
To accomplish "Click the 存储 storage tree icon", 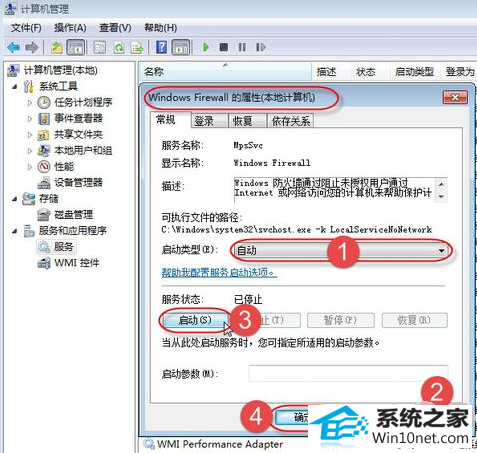I will pyautogui.click(x=29, y=199).
